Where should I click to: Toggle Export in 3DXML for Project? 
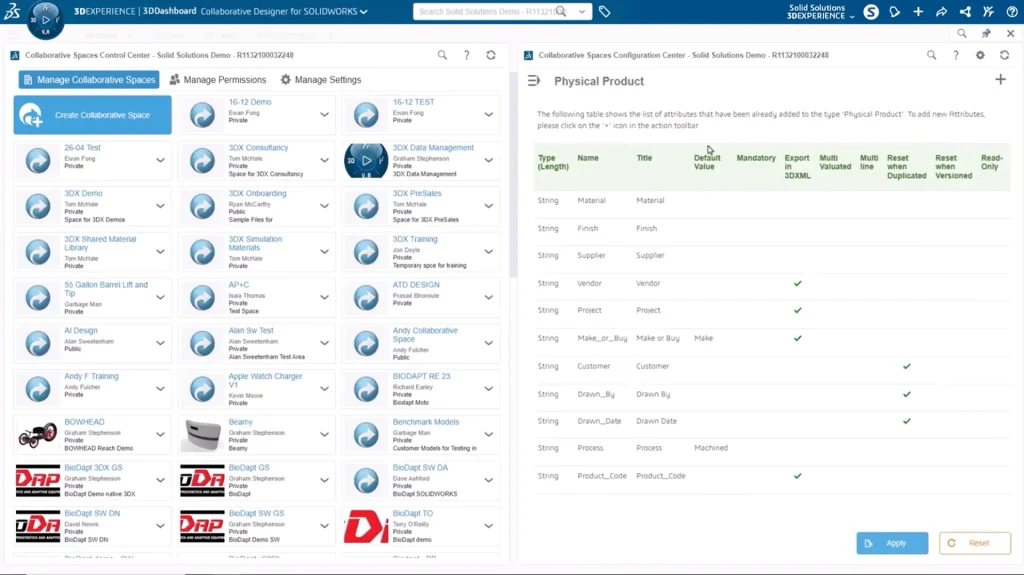click(x=797, y=310)
